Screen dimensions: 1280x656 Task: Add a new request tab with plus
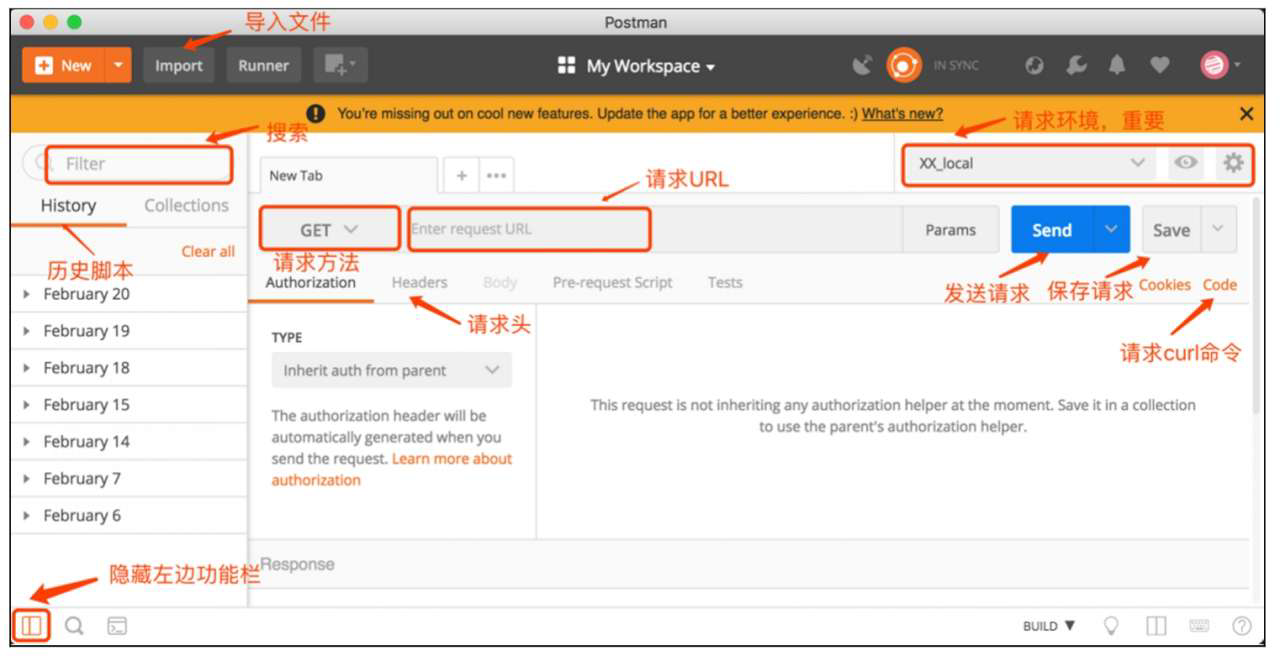[x=462, y=176]
